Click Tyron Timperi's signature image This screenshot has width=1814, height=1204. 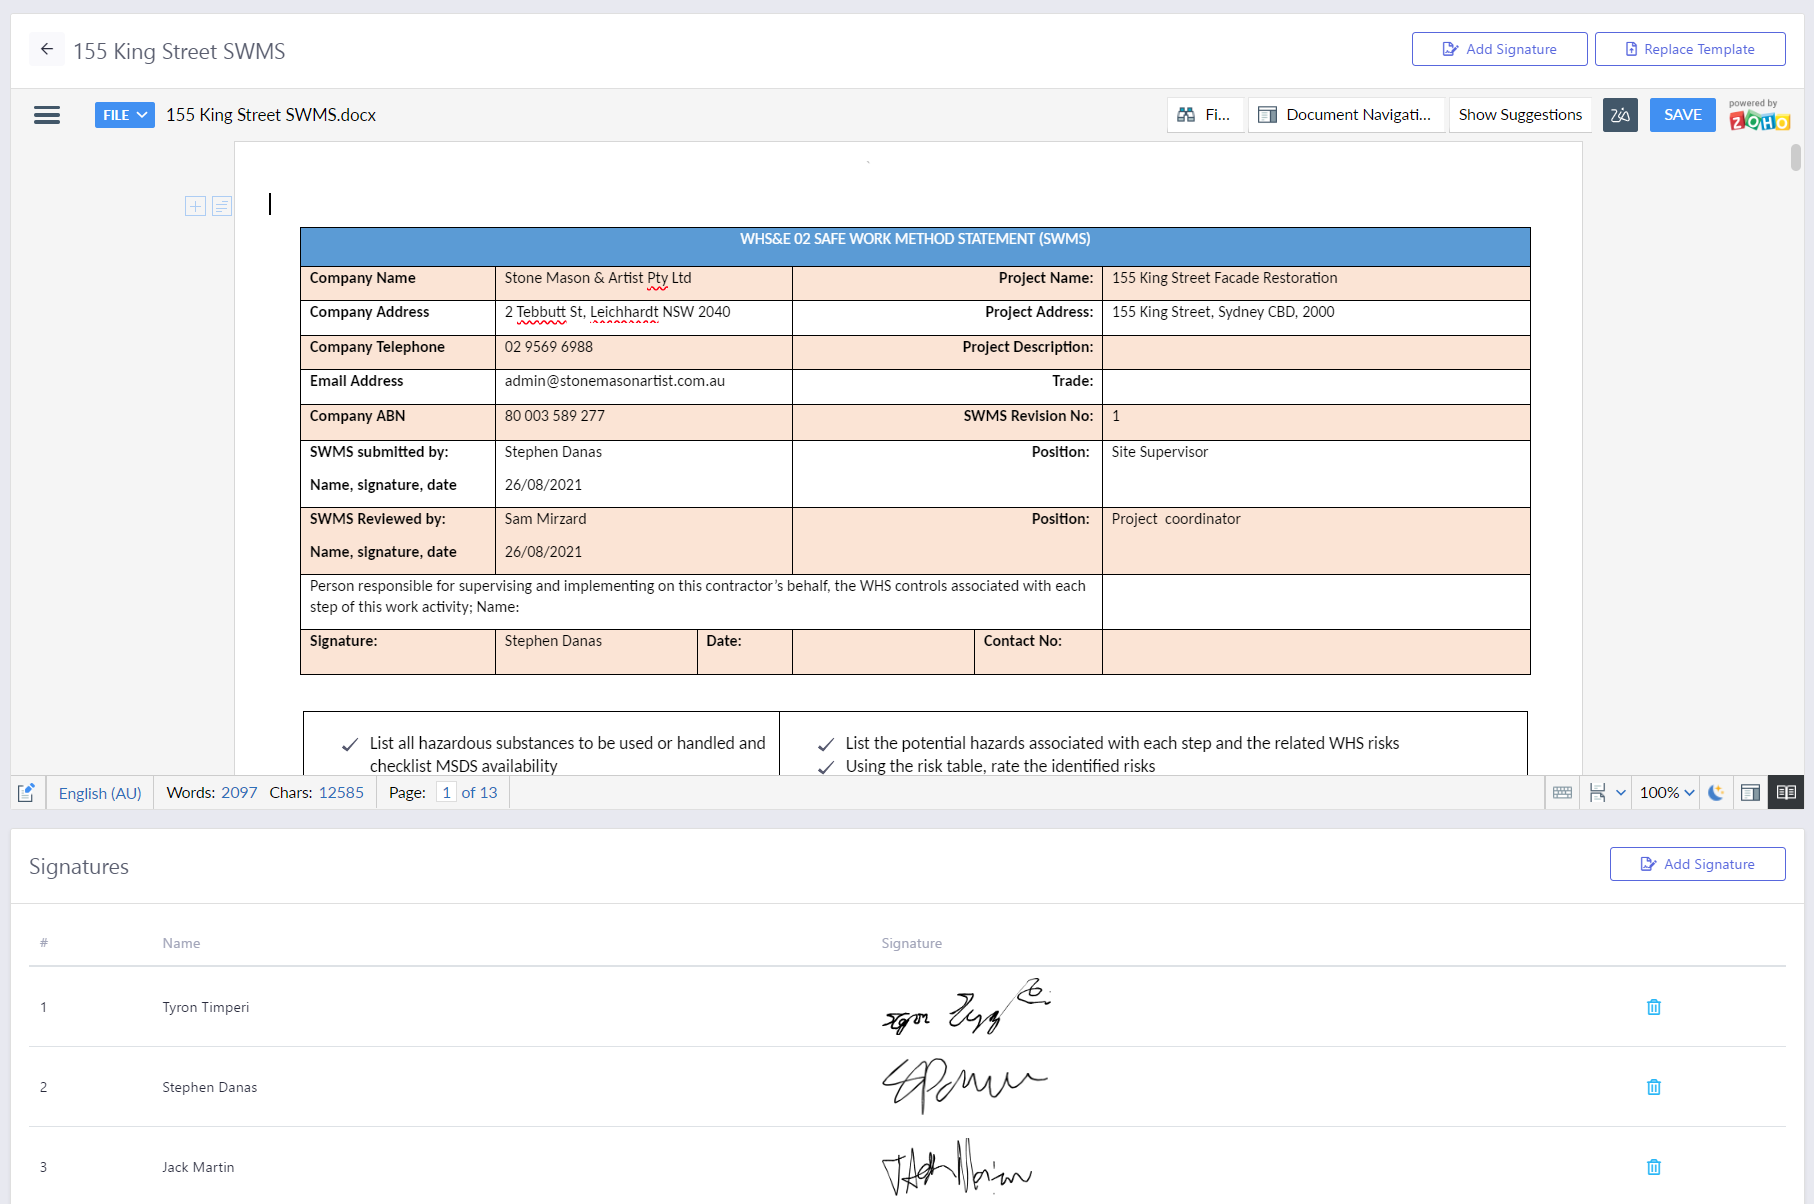tap(966, 1007)
